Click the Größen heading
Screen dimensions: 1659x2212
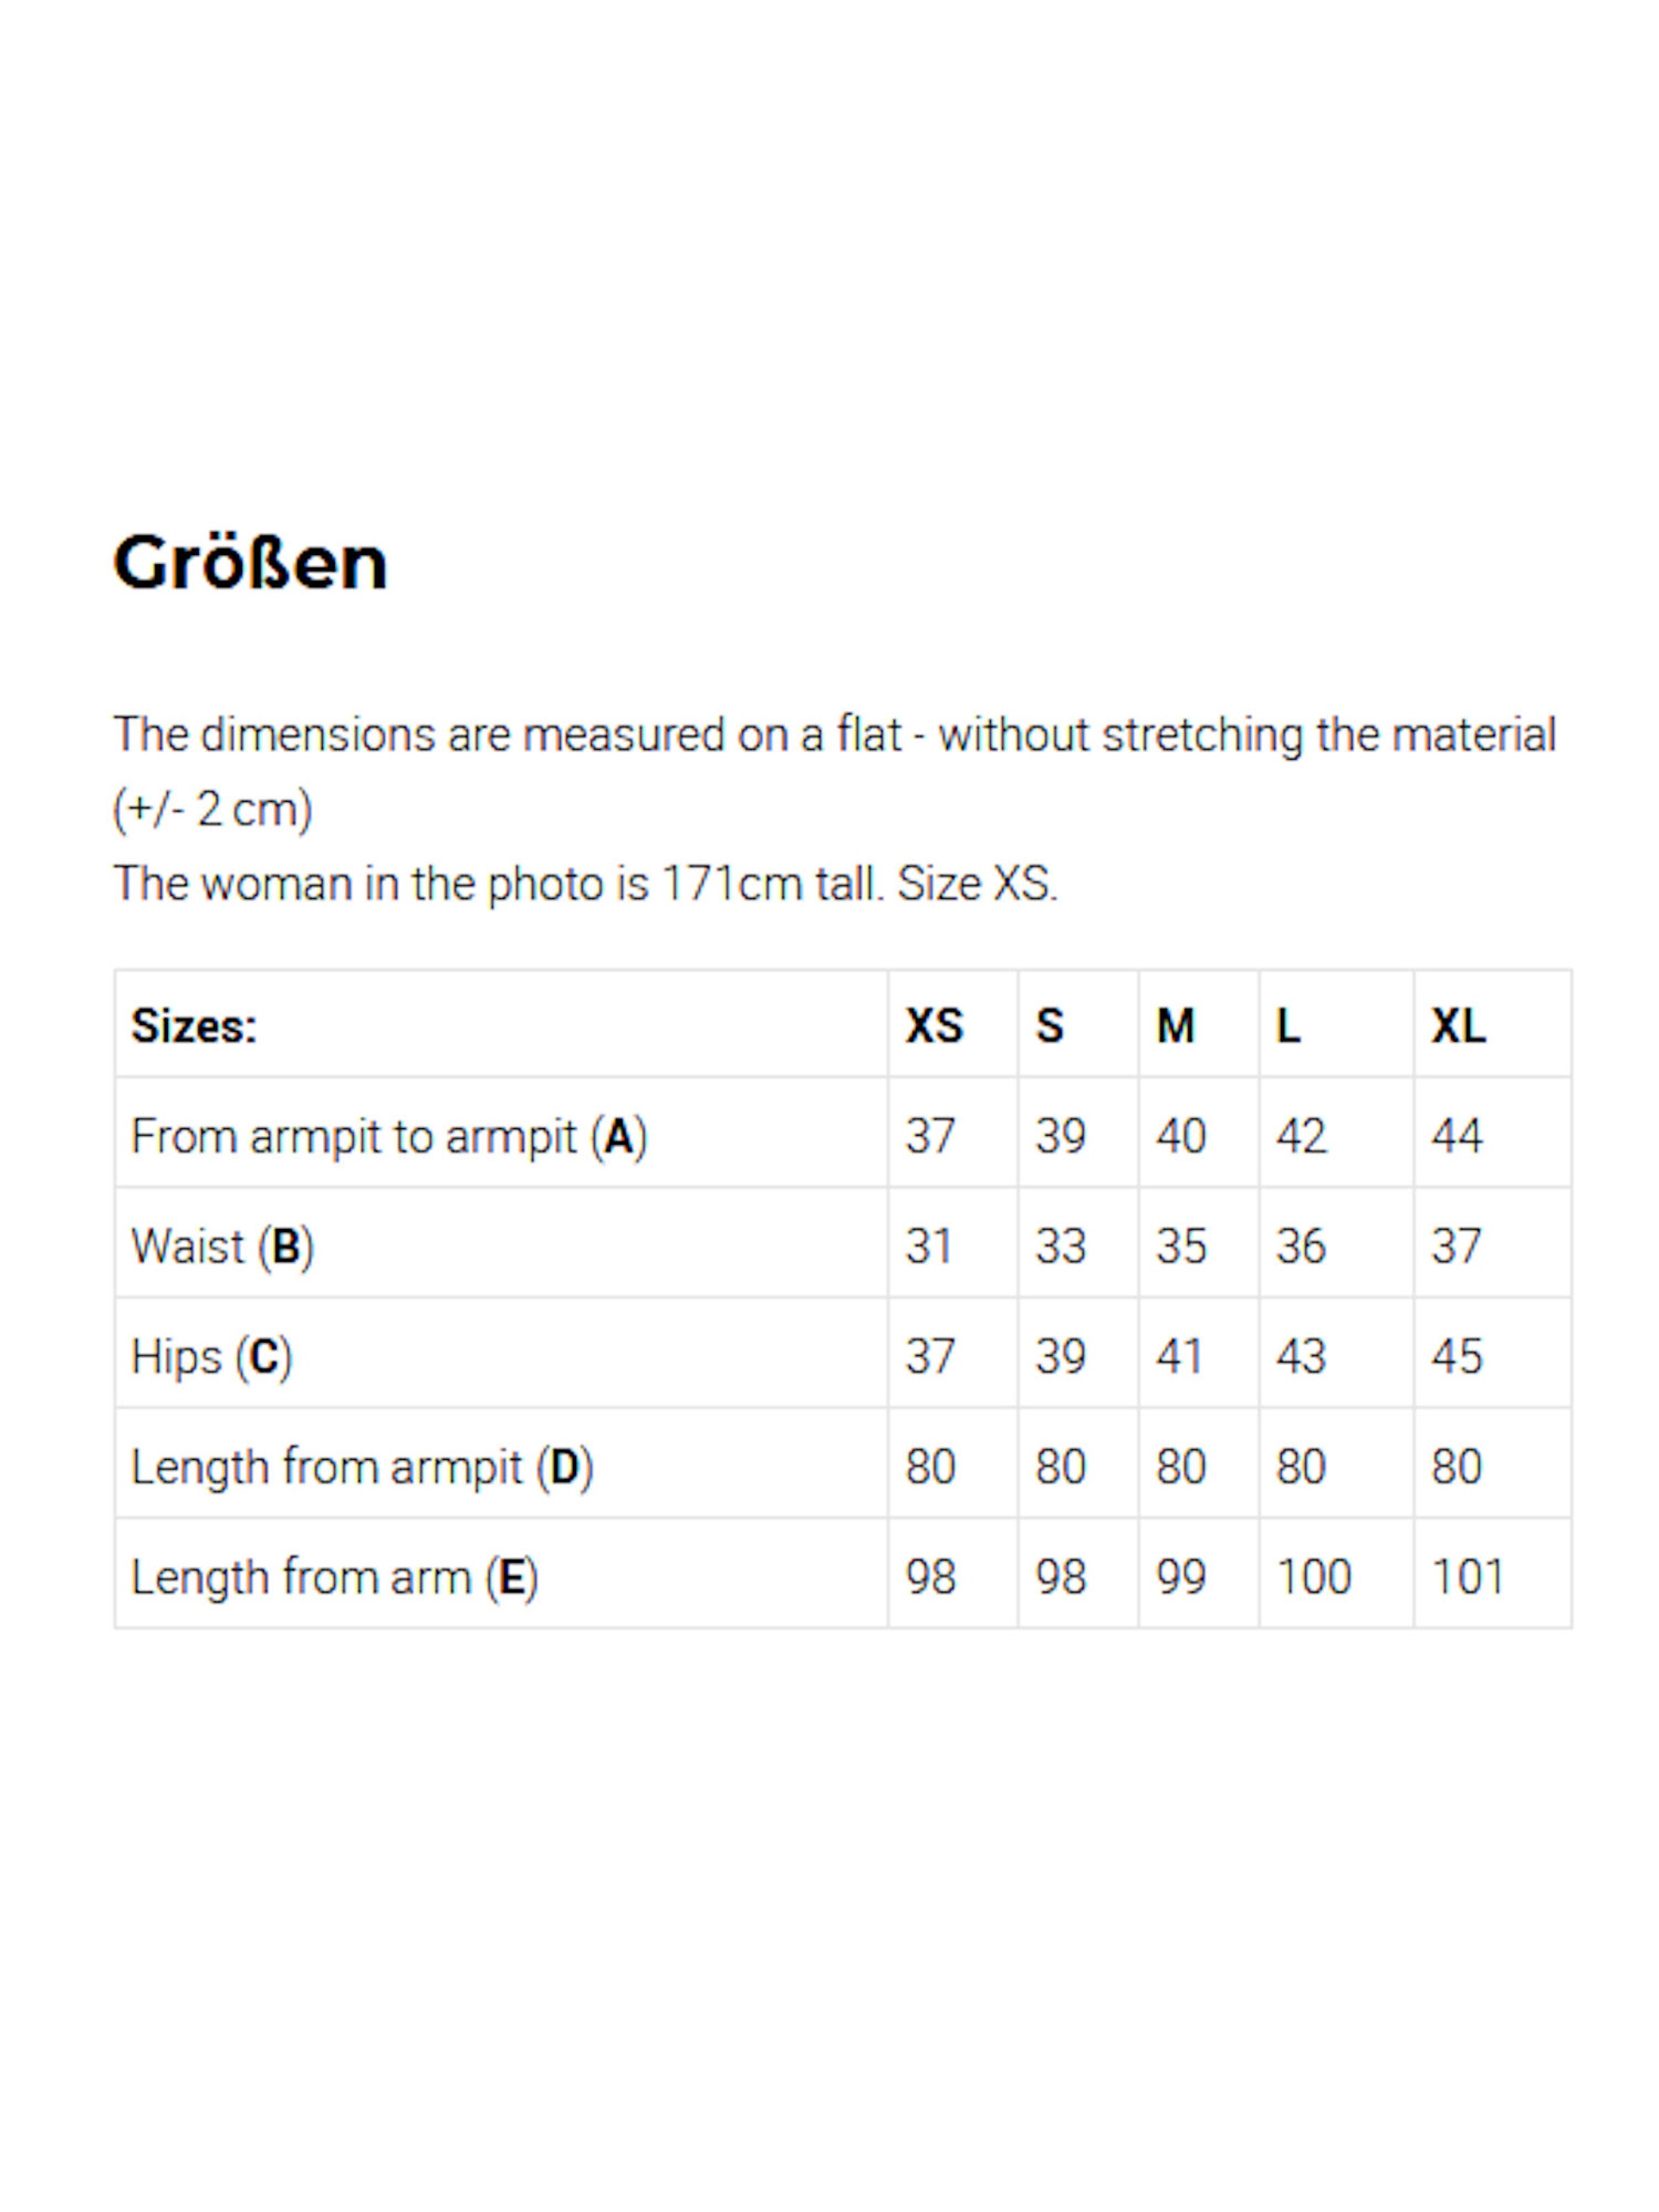249,563
